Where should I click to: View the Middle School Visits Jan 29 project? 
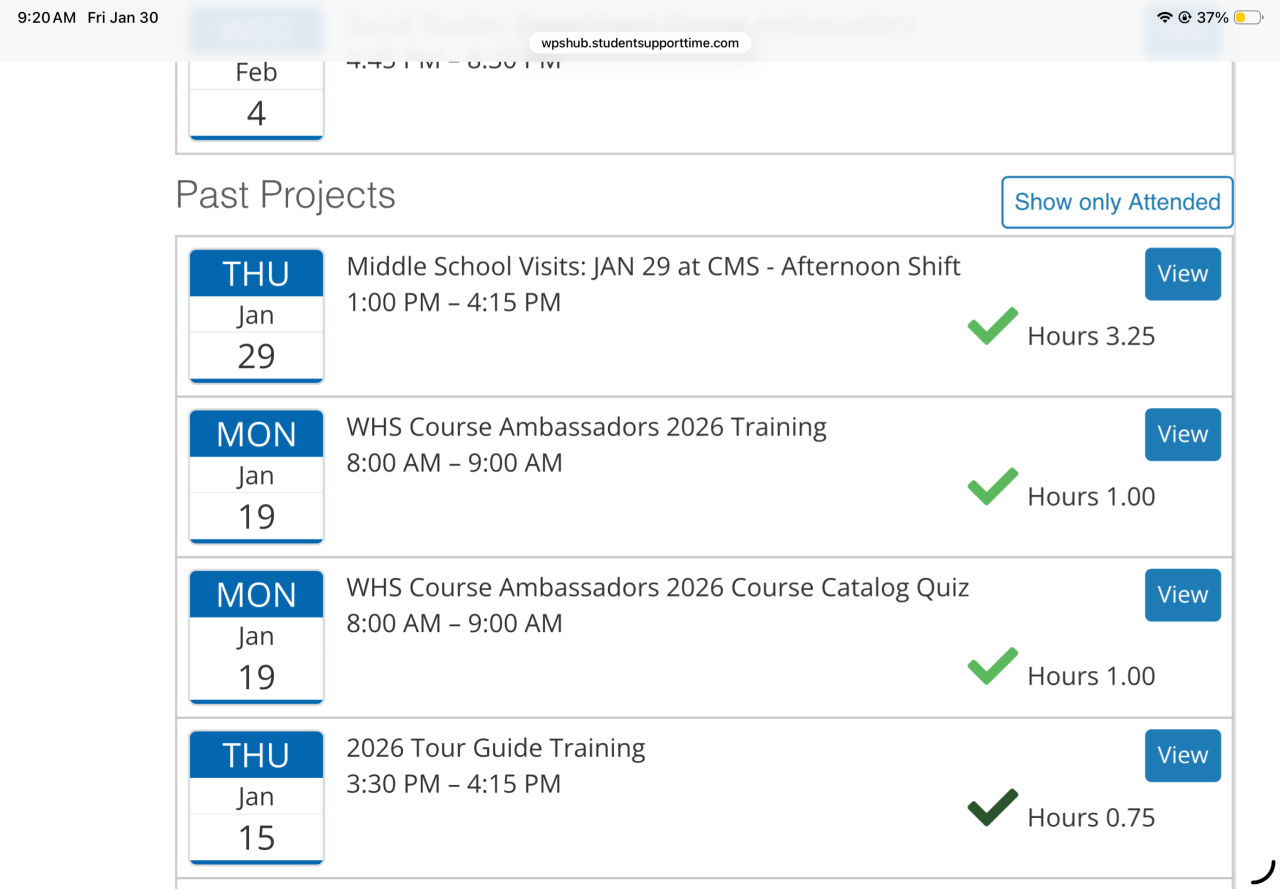1182,274
